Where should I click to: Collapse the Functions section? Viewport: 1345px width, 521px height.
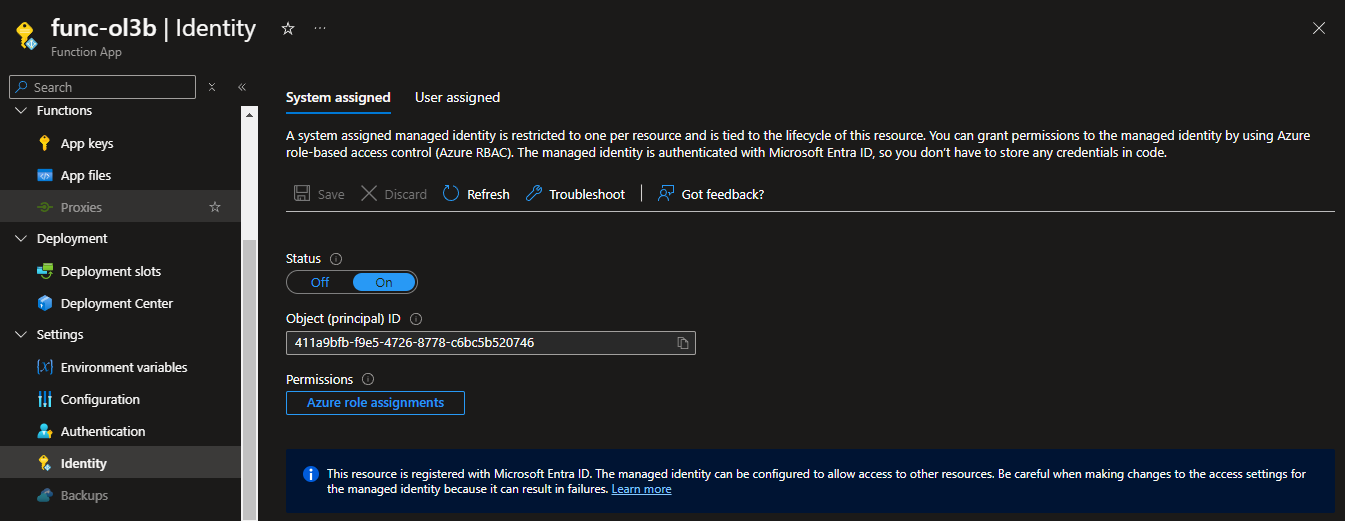[x=21, y=111]
